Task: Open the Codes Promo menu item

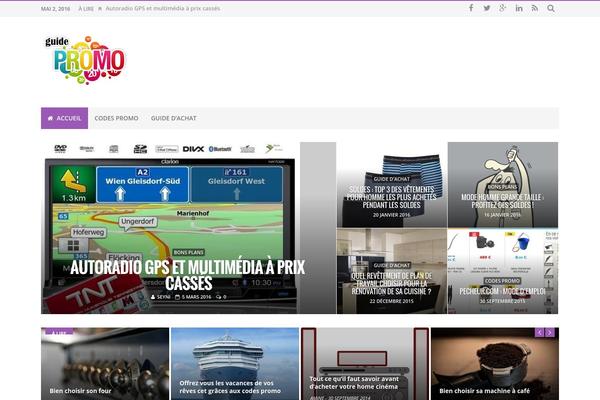Action: (116, 118)
